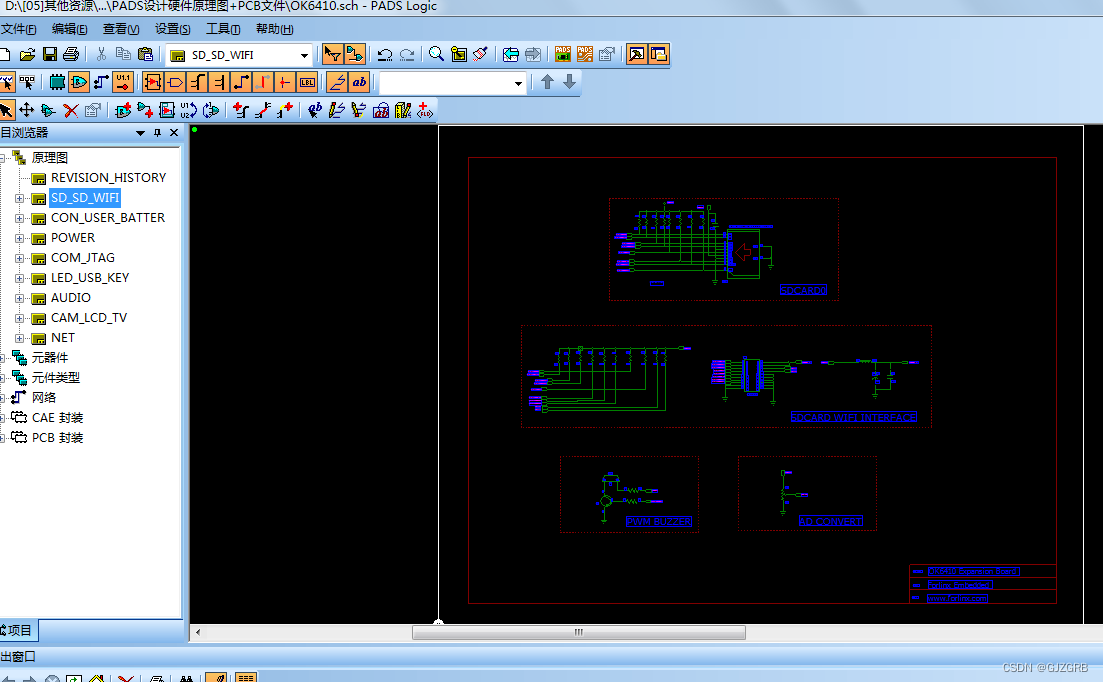Click the Redraw brush icon
The height and width of the screenshot is (682, 1103).
(480, 54)
